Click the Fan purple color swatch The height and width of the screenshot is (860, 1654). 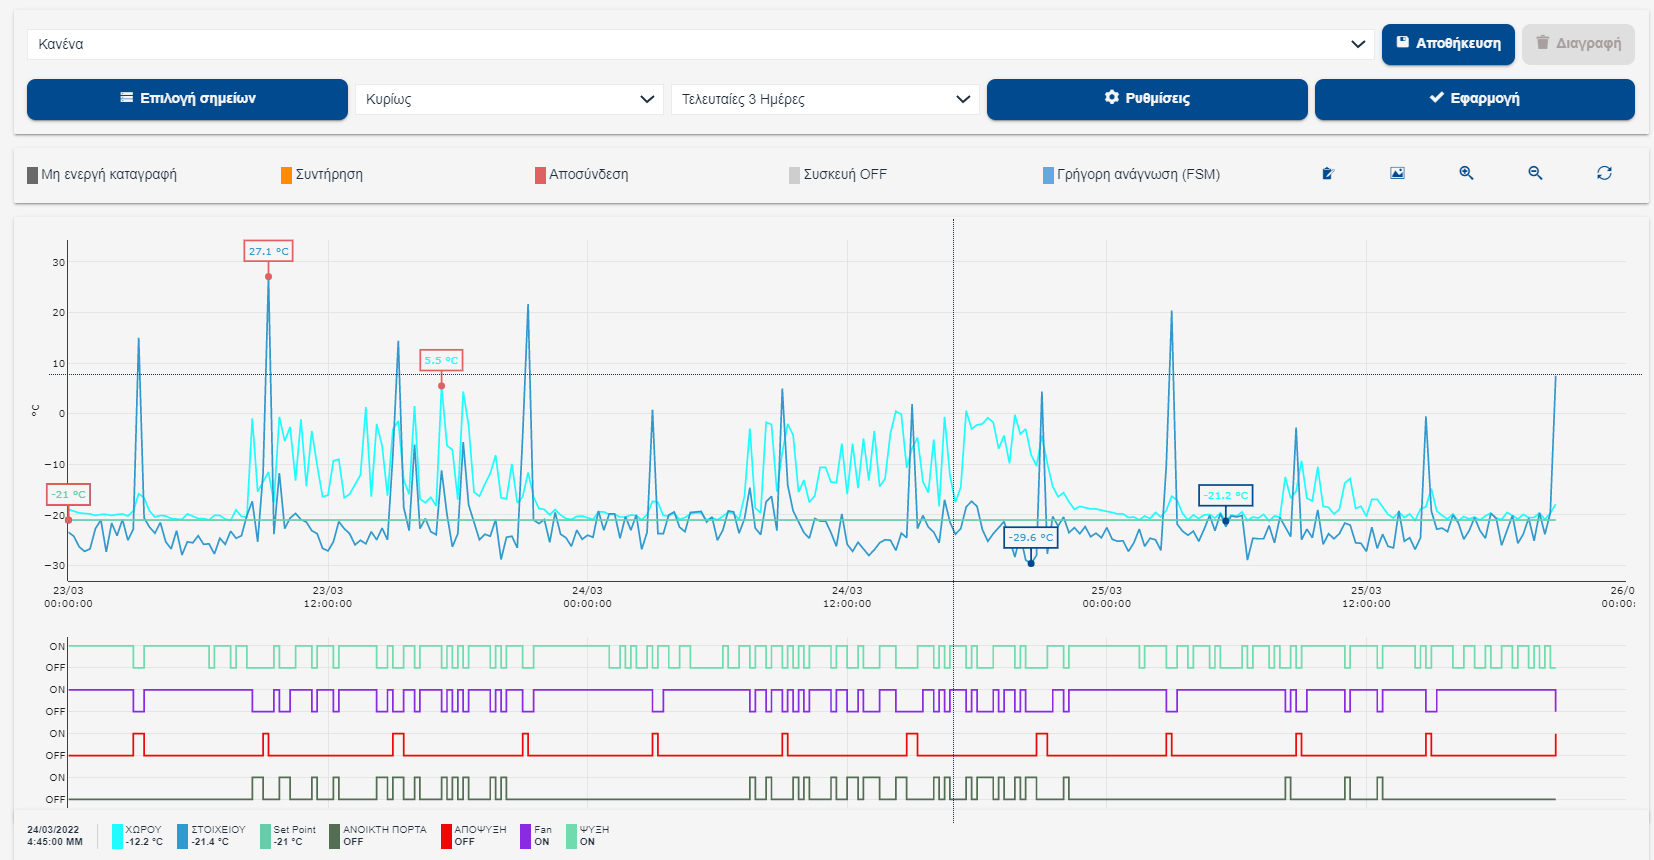point(525,836)
